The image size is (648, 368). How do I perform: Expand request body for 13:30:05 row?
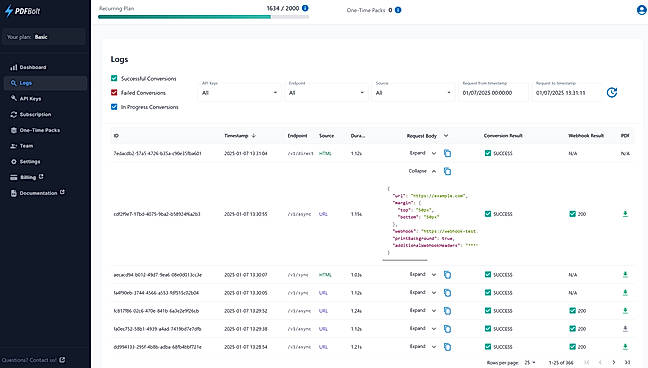(x=423, y=292)
